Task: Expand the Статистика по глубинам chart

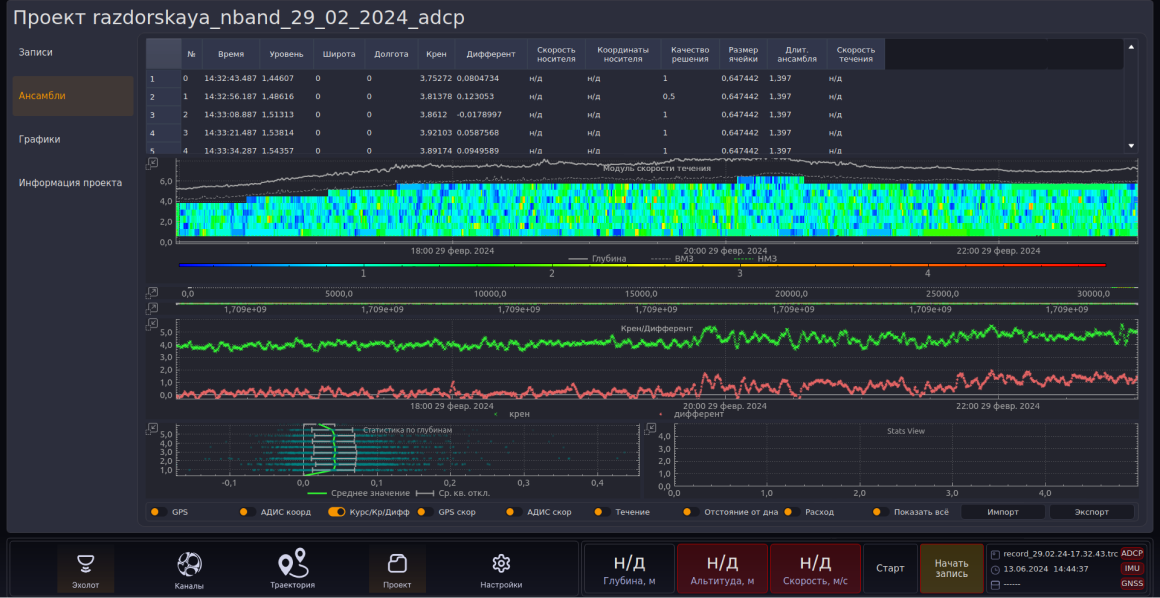Action: [x=152, y=428]
